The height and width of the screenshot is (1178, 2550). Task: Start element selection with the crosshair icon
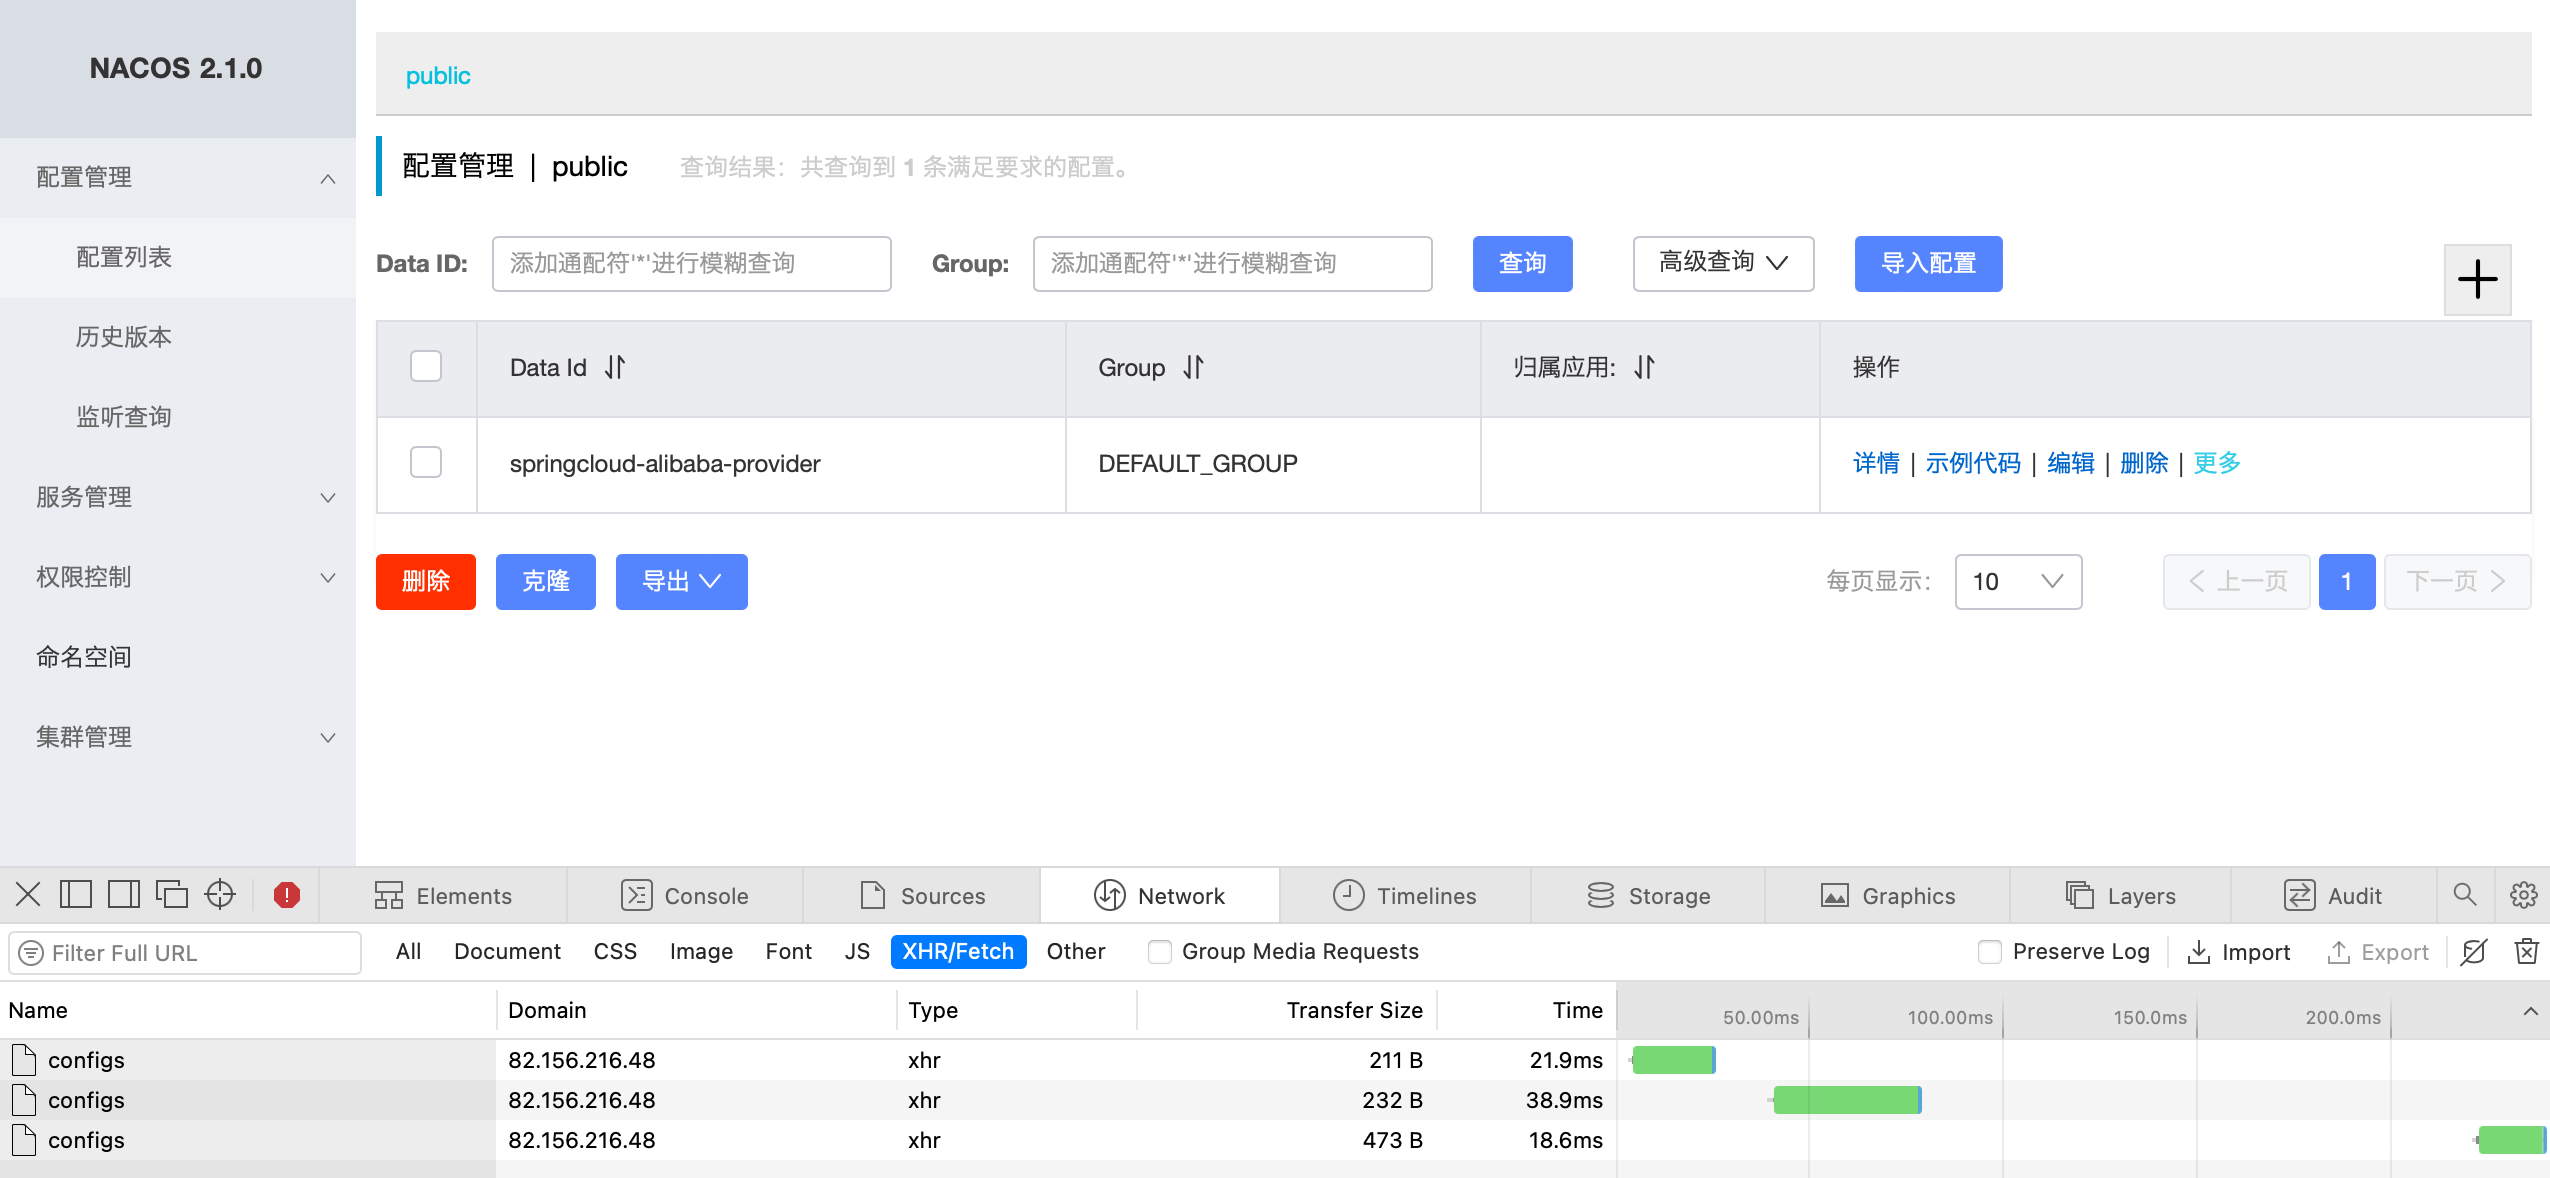tap(220, 894)
